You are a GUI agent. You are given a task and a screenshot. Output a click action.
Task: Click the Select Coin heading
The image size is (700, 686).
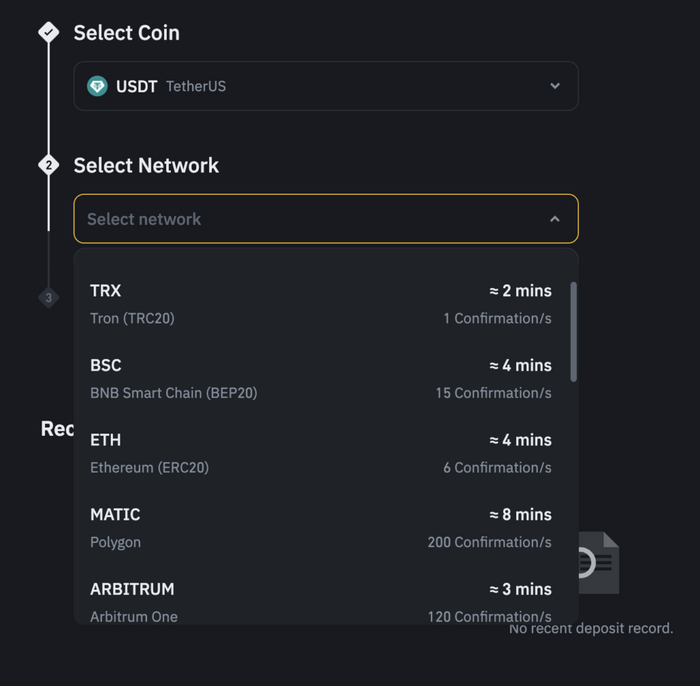[x=127, y=33]
